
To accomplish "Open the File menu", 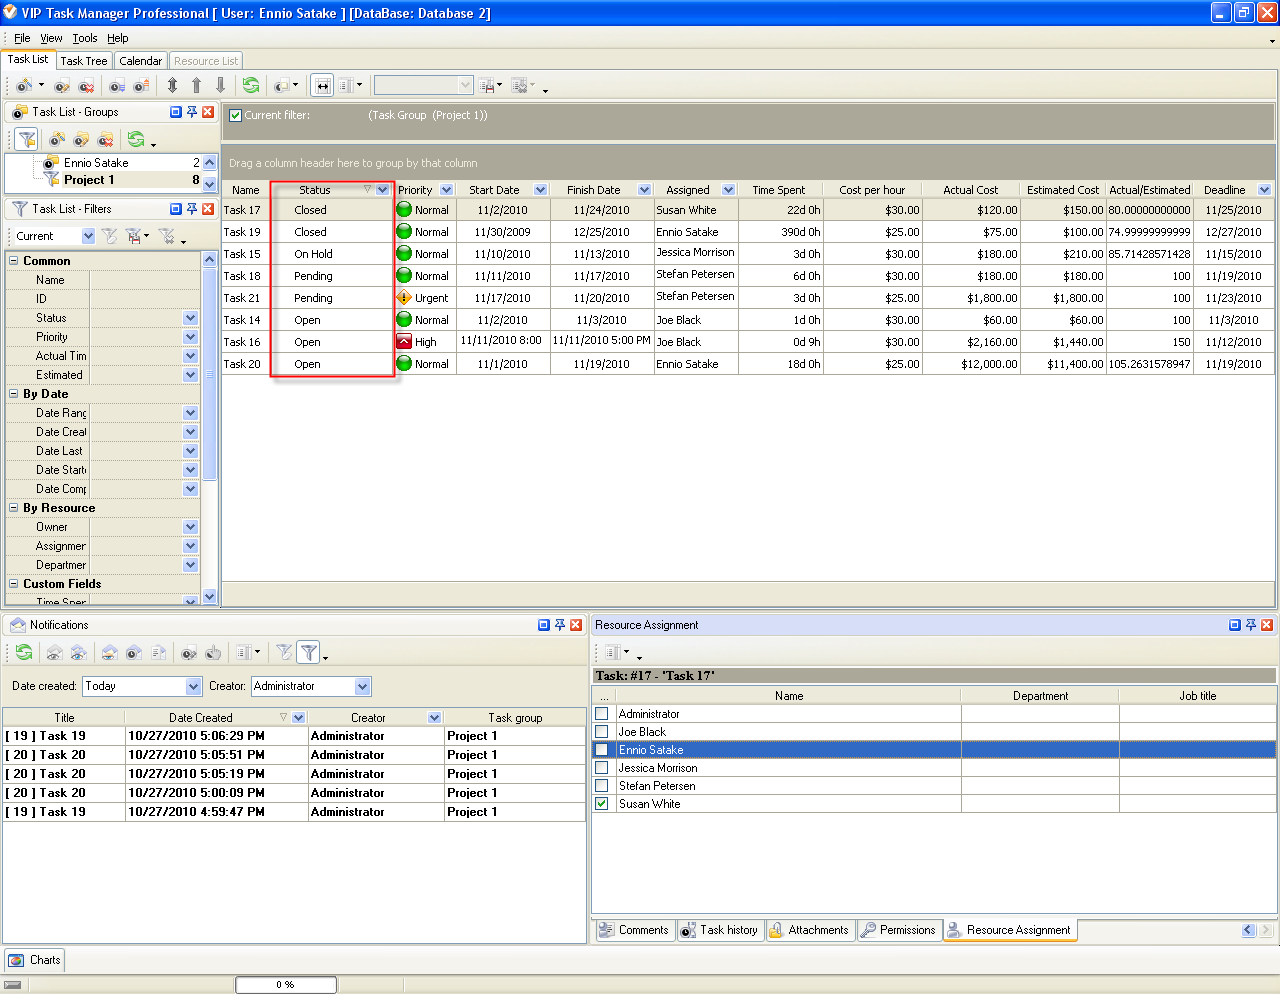I will [x=22, y=38].
